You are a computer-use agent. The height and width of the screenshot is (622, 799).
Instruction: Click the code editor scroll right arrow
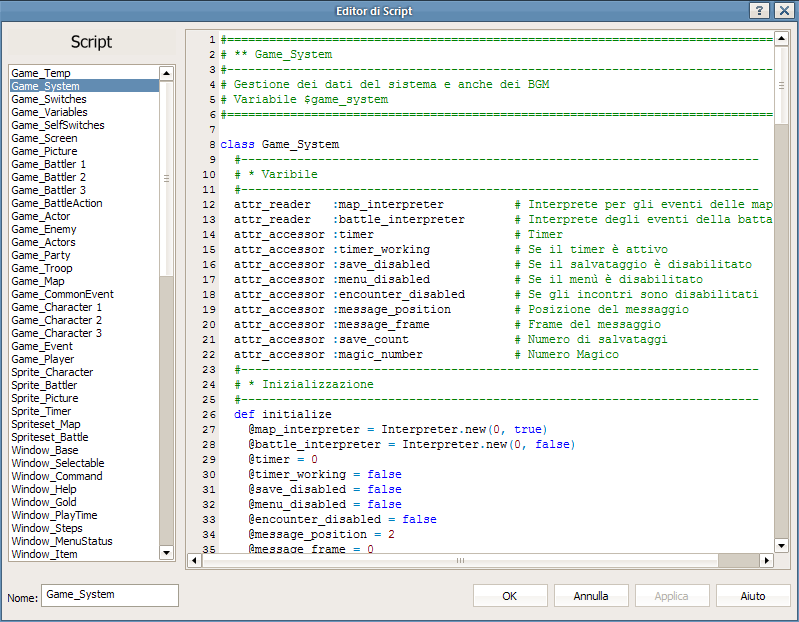(x=766, y=561)
